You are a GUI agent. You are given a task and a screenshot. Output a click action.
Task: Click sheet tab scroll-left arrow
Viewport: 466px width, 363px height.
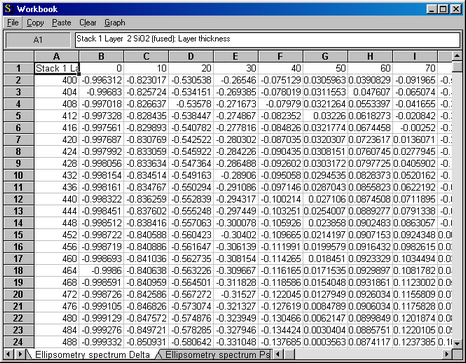click(9, 354)
